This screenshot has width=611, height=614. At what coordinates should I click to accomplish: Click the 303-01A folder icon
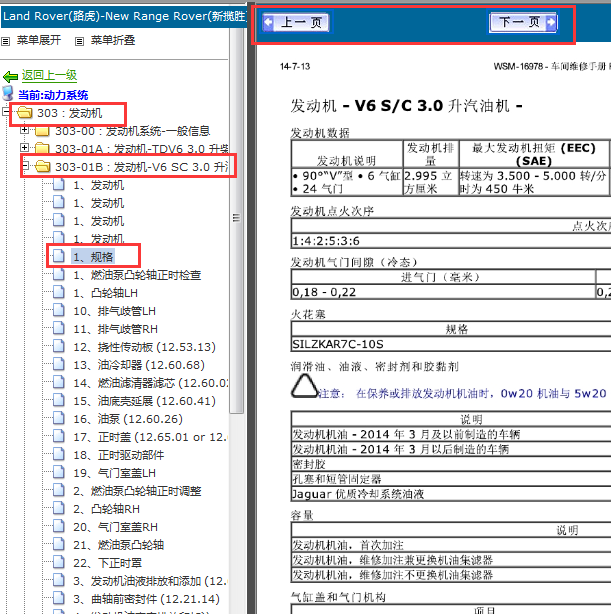click(x=42, y=149)
